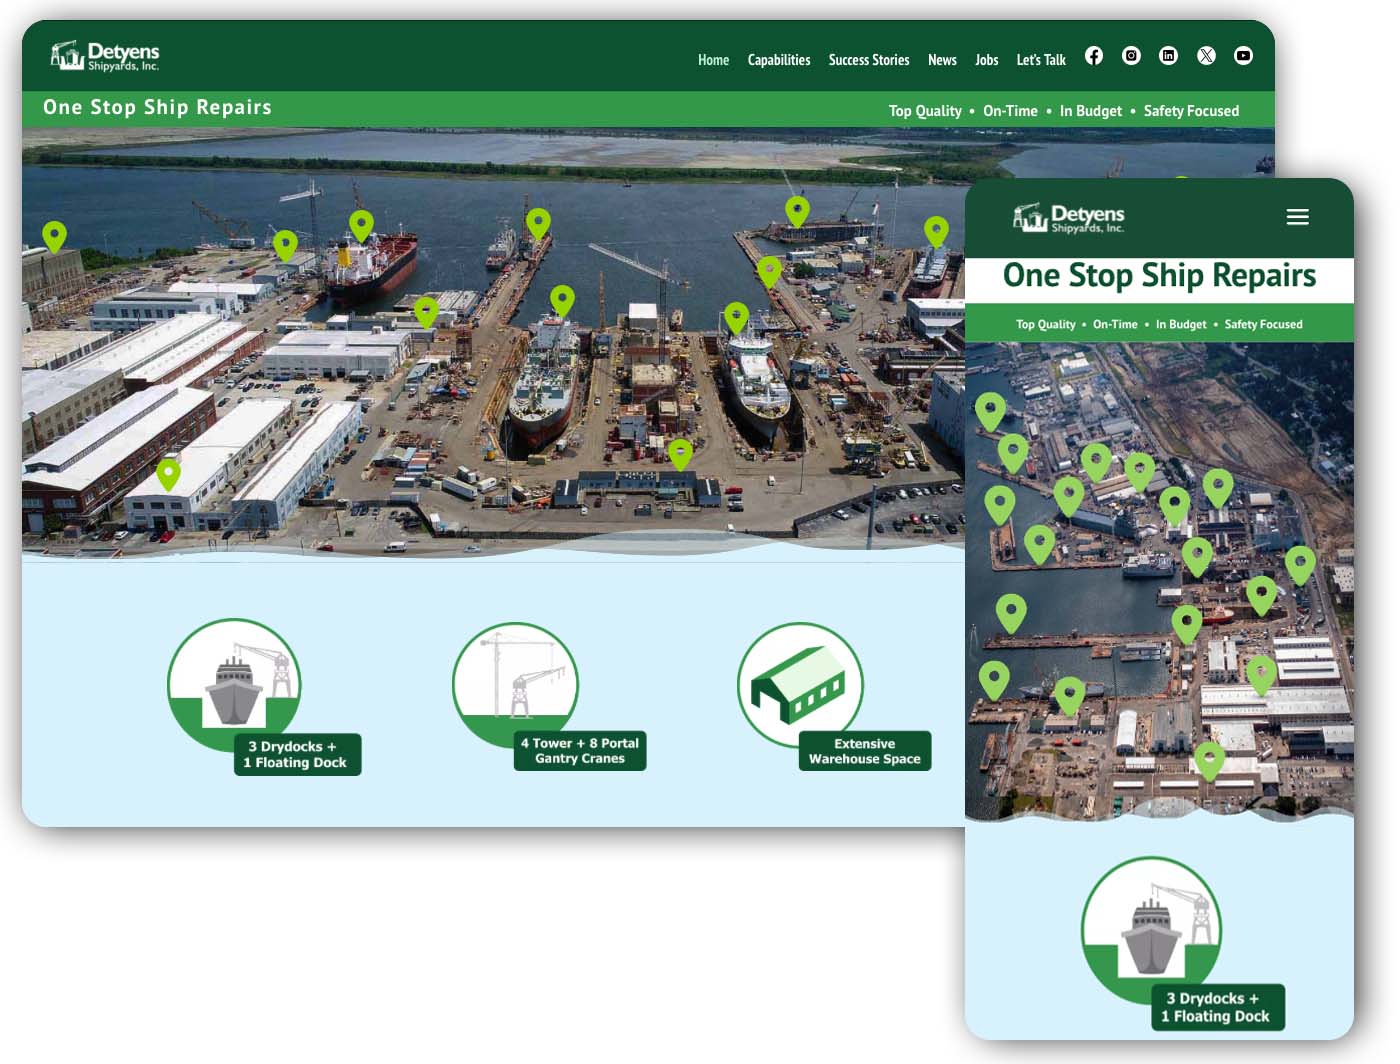Select Success Stories in the navigation

[869, 60]
